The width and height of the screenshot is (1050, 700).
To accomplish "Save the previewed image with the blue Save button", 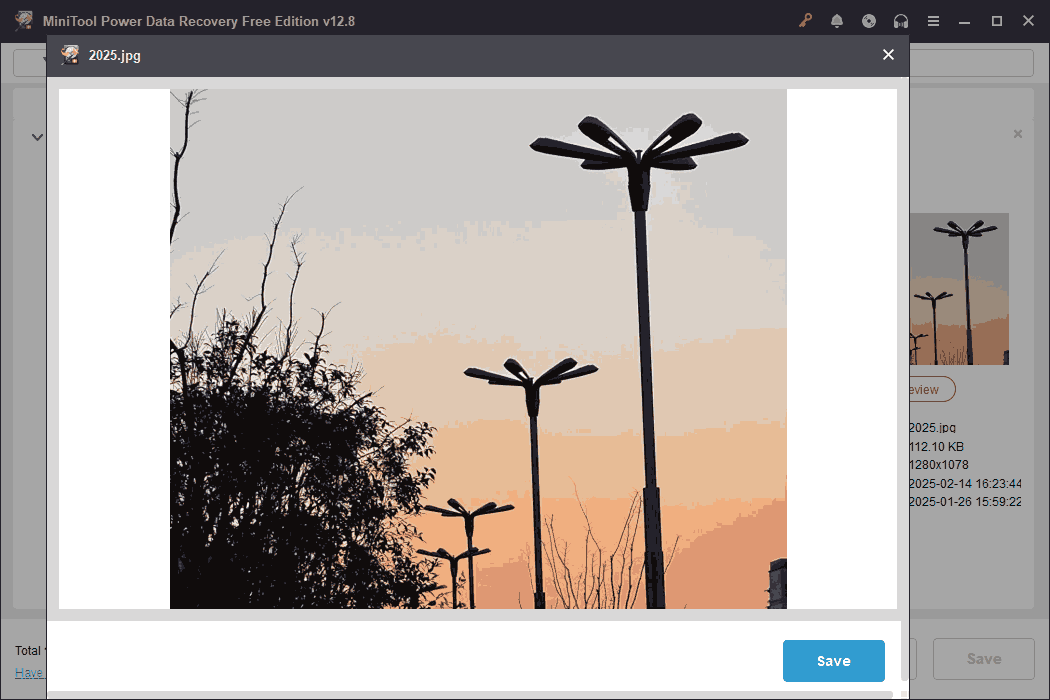I will pyautogui.click(x=833, y=660).
